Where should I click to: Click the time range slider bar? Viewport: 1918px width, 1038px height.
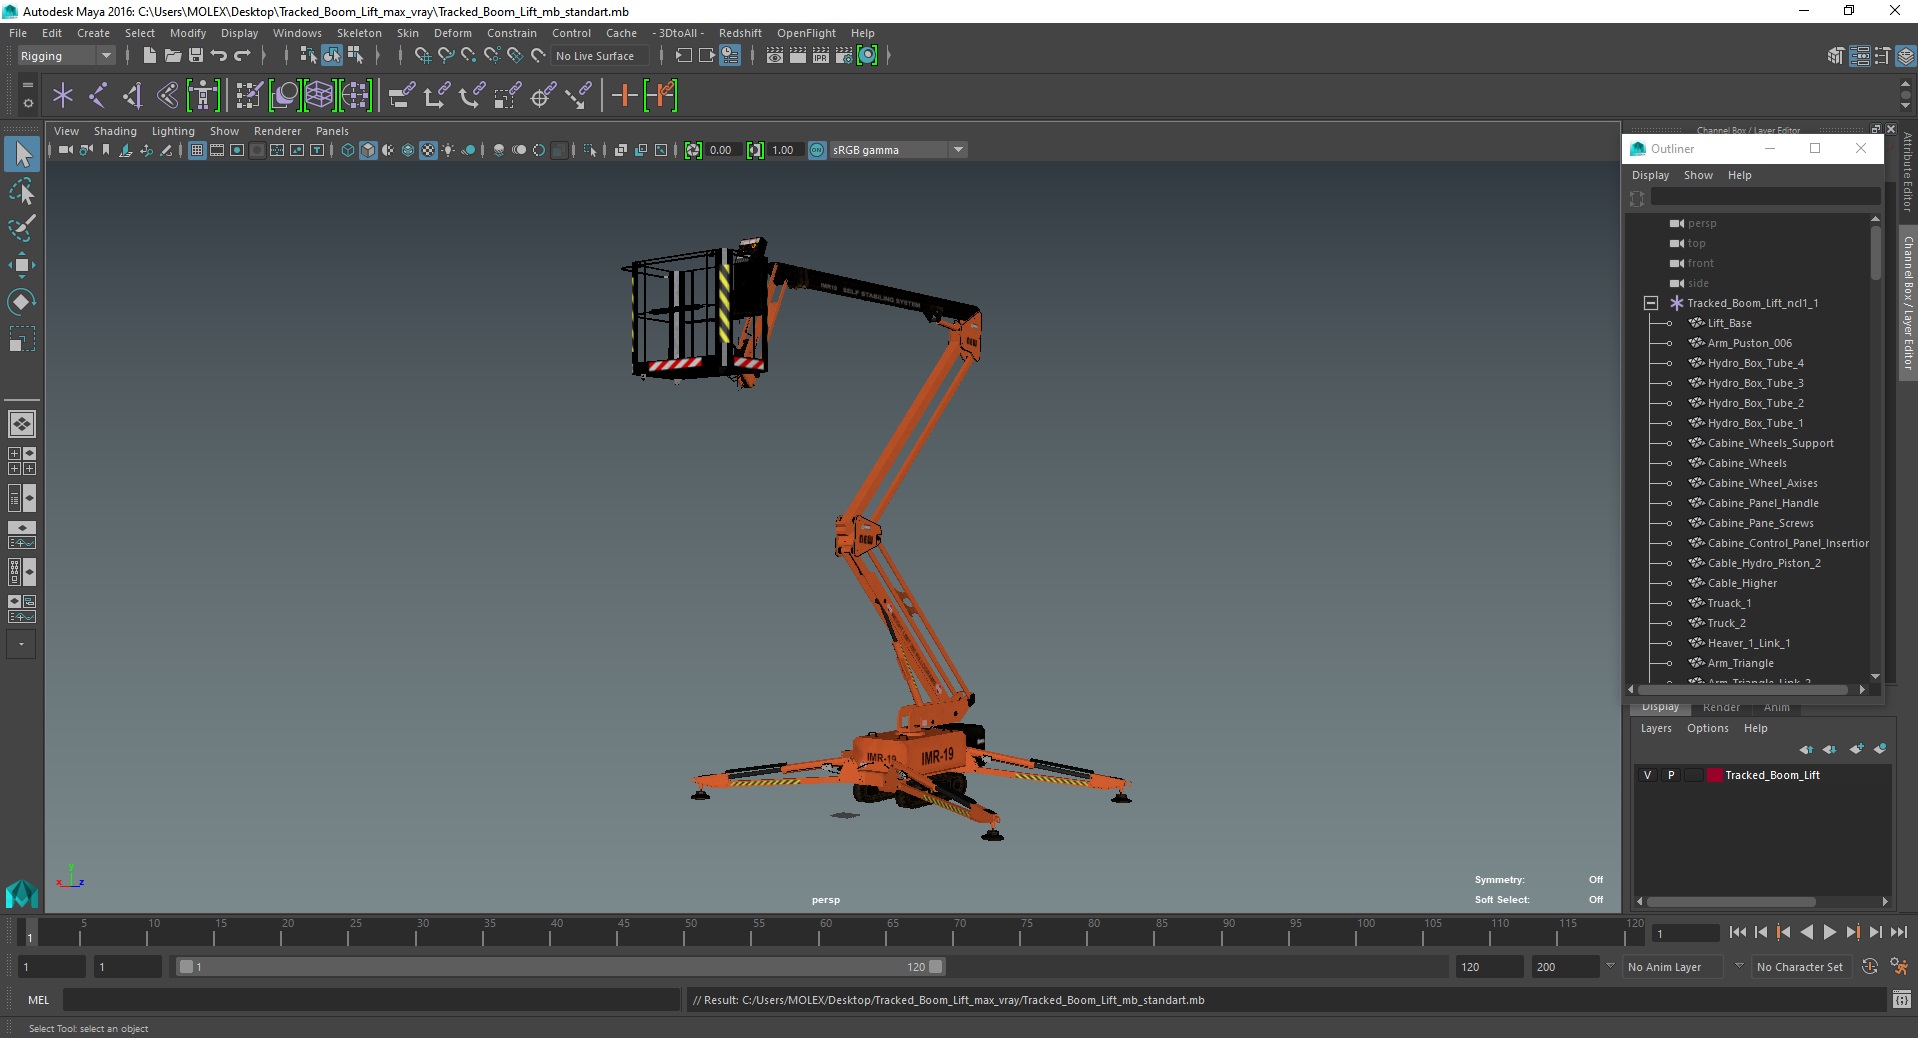560,967
